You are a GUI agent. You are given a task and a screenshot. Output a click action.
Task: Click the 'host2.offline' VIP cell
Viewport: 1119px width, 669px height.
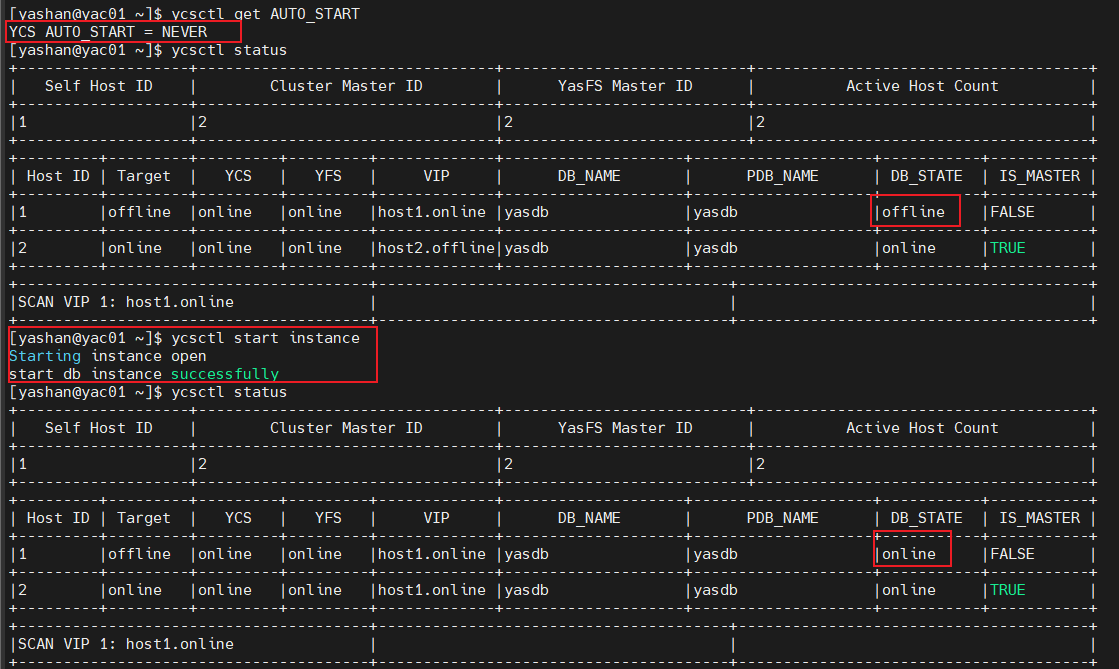[436, 248]
